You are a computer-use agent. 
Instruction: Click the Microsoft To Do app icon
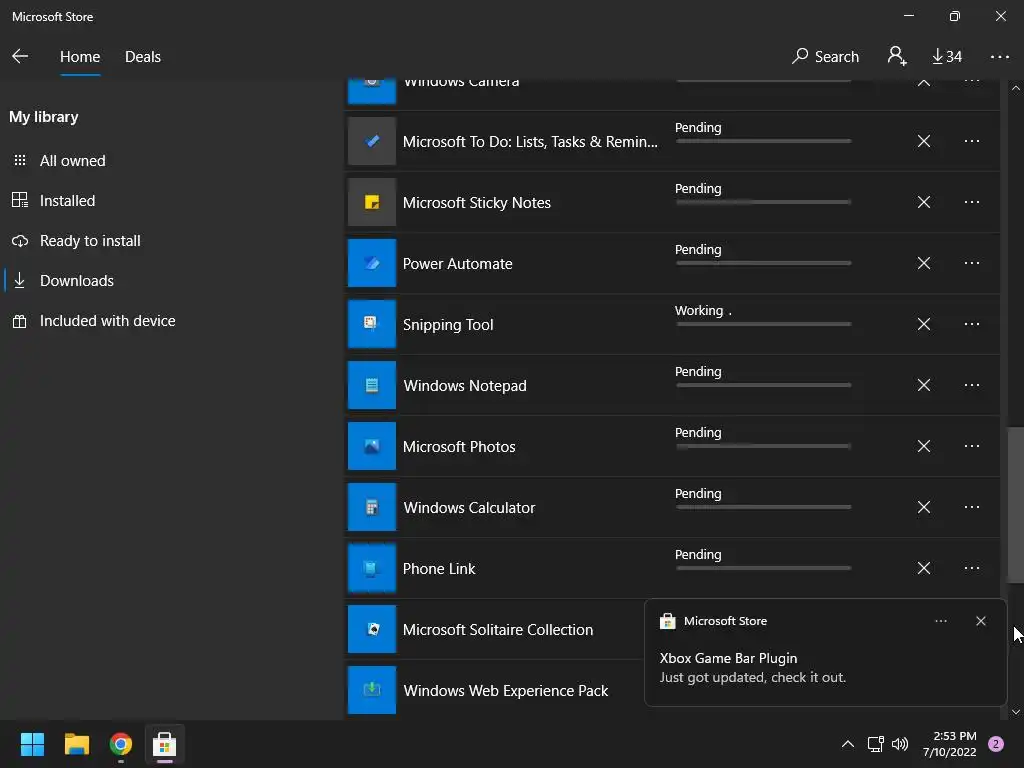pyautogui.click(x=372, y=141)
